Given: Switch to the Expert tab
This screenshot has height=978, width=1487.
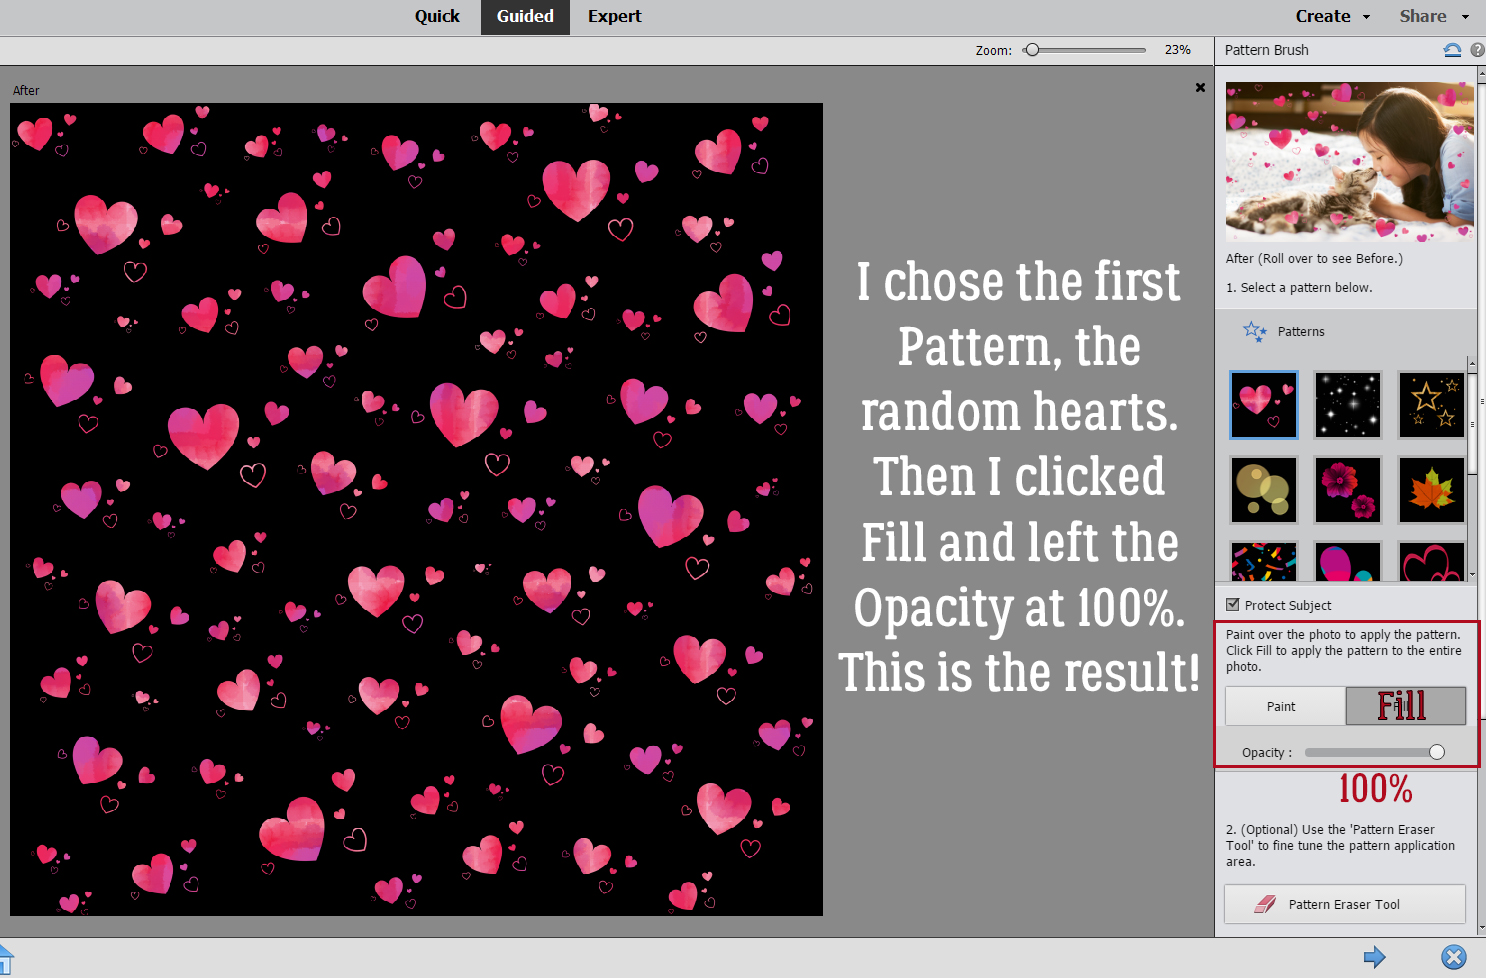Looking at the screenshot, I should 614,16.
